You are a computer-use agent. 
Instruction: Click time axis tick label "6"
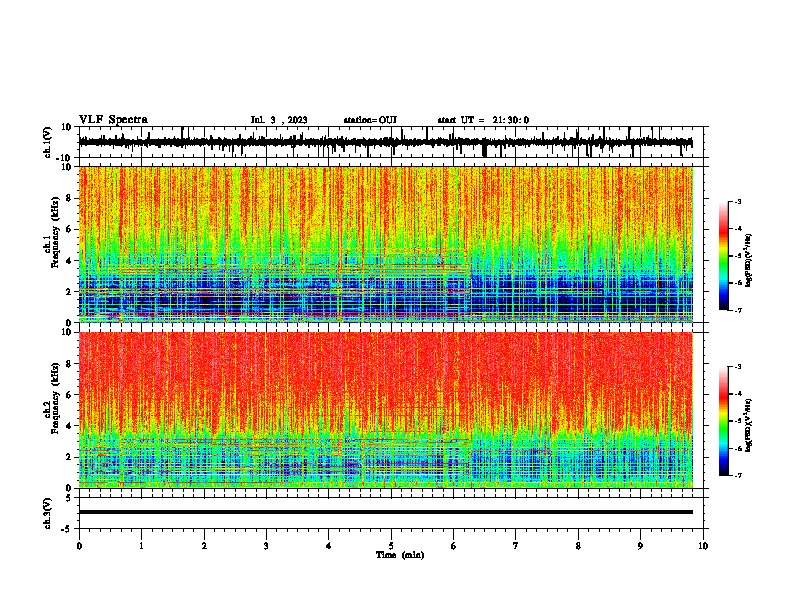(x=454, y=546)
